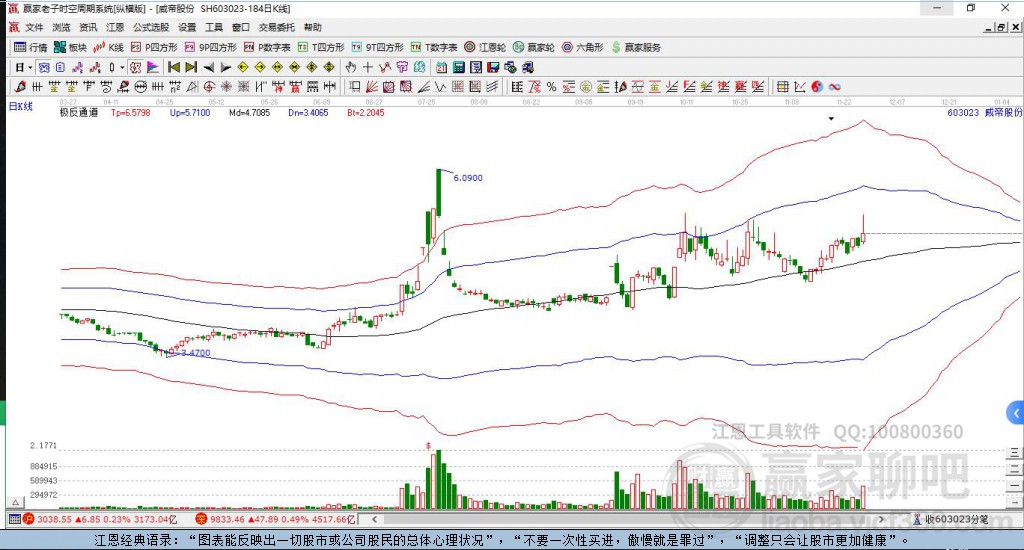Step chart left black arrow
Screen dimensions: 1024x550
click(208, 67)
